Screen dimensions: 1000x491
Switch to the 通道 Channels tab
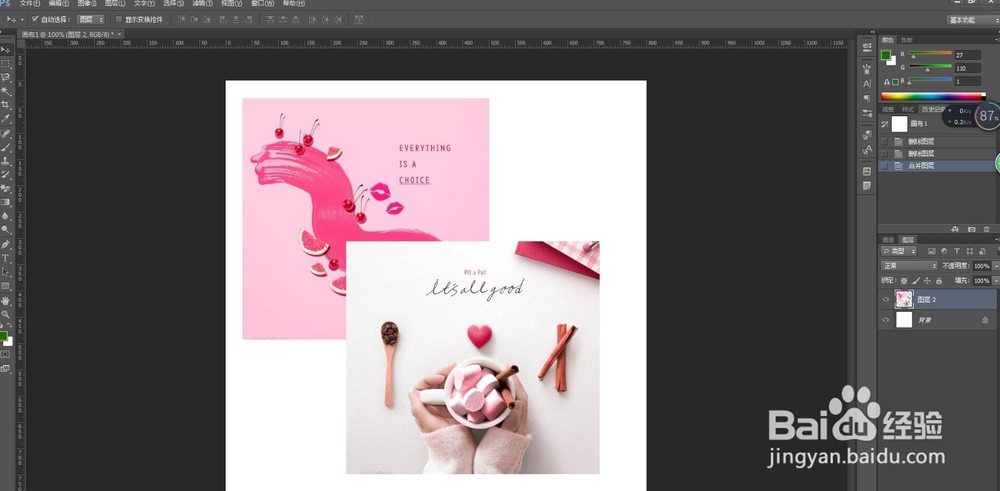click(x=888, y=240)
